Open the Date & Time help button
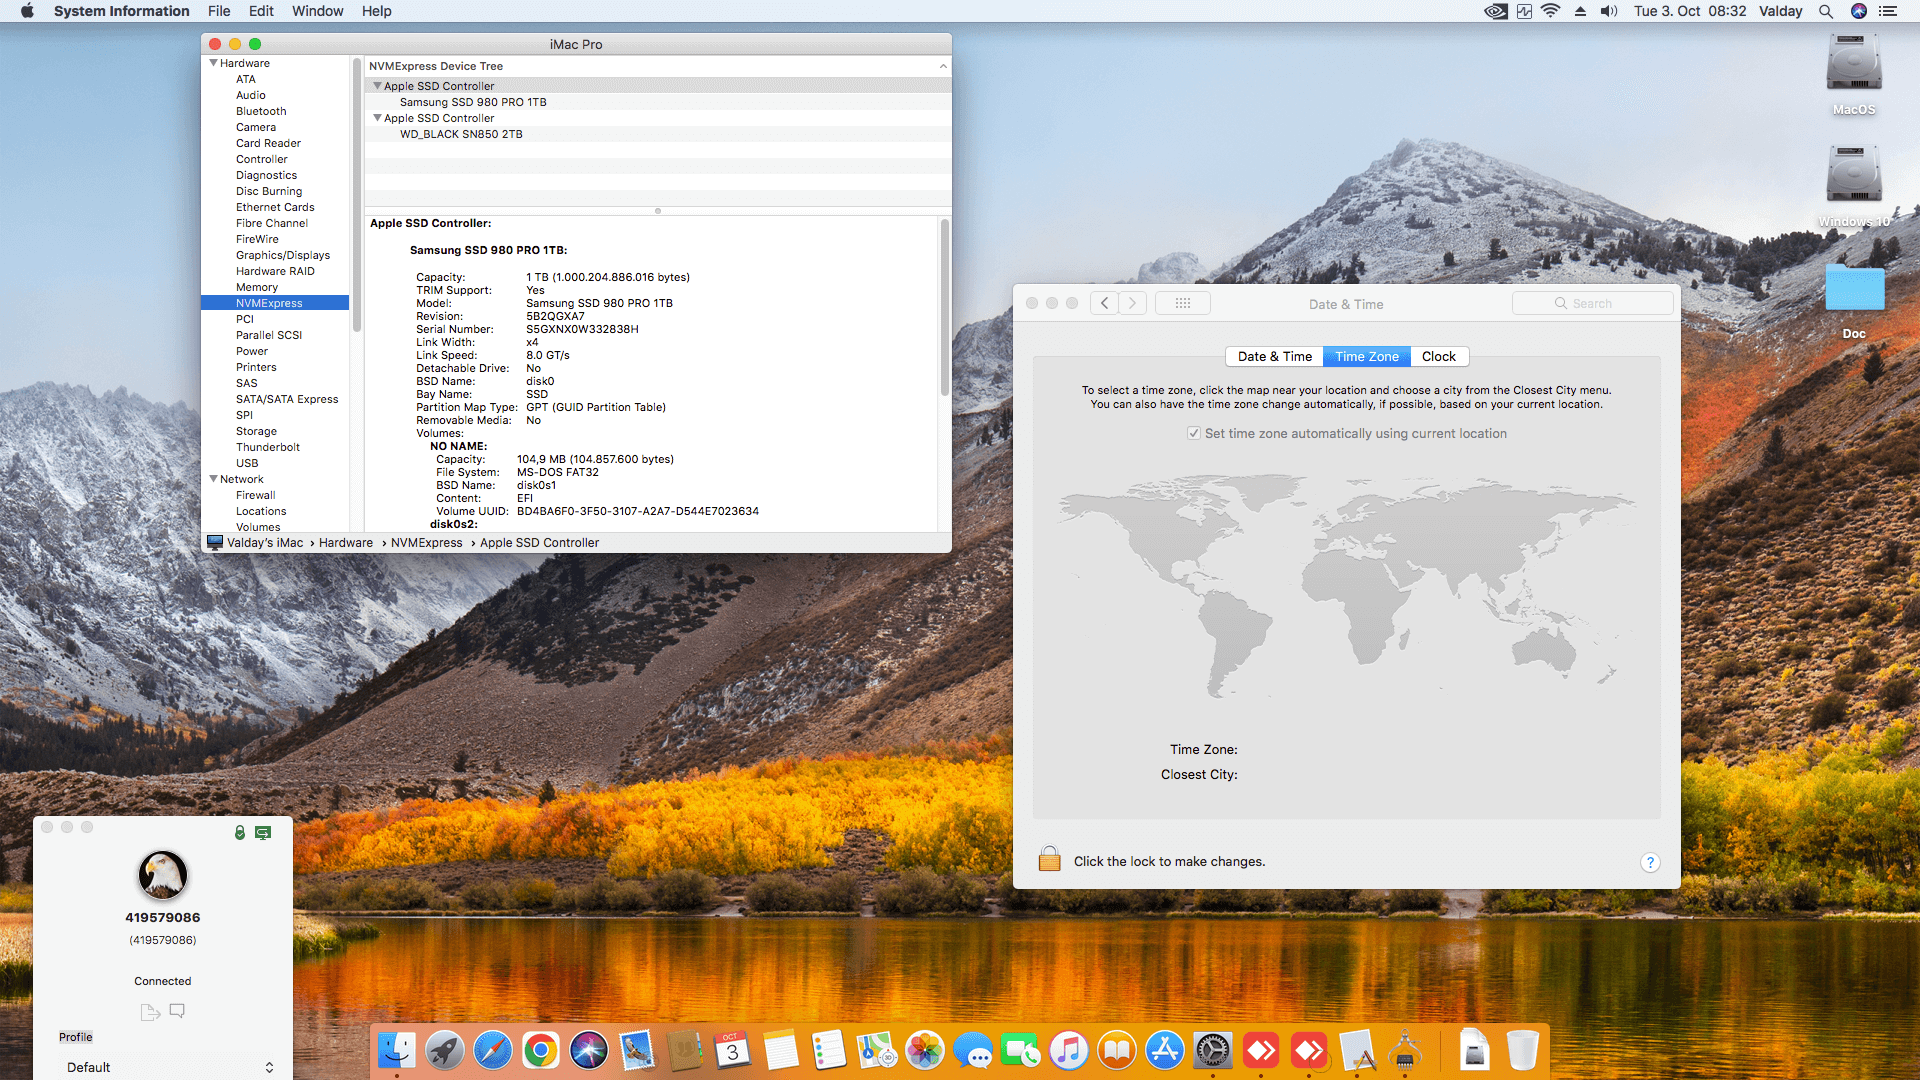The height and width of the screenshot is (1080, 1920). (1650, 862)
